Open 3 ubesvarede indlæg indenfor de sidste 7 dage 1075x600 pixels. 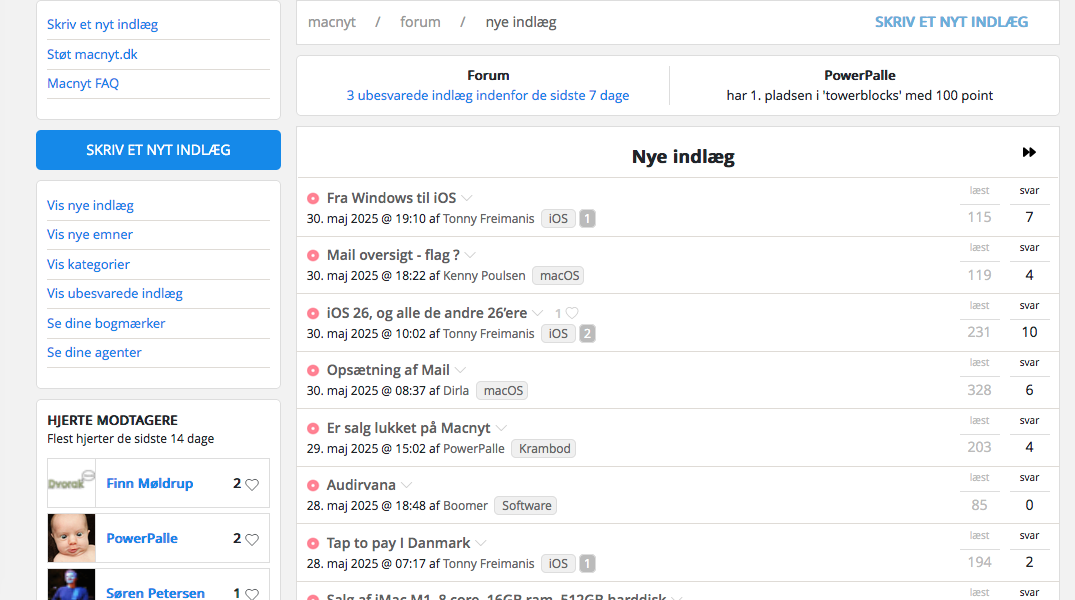(487, 95)
